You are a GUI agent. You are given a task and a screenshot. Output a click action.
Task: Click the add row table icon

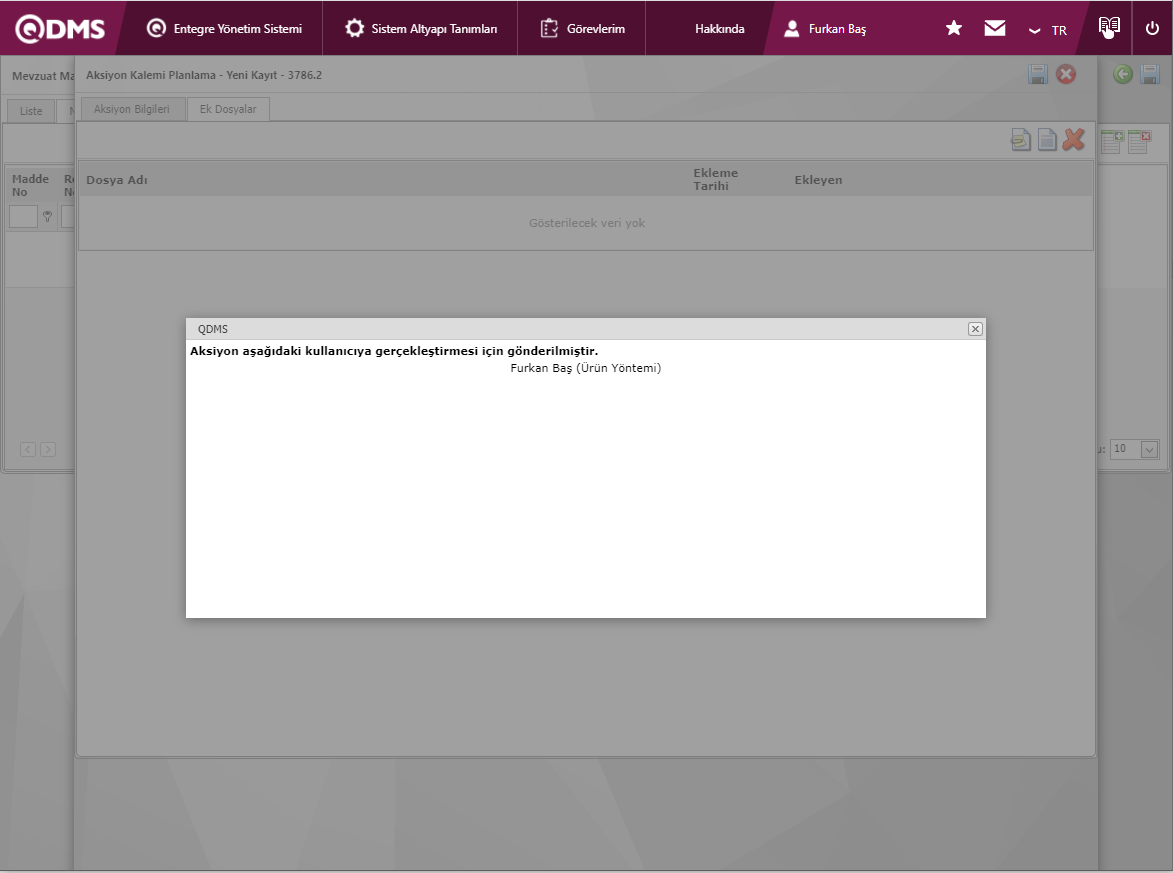pos(1112,141)
